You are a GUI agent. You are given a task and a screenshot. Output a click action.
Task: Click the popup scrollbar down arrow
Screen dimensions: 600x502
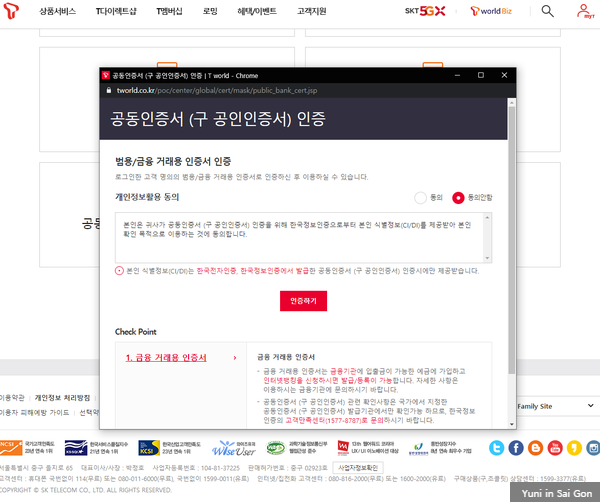pos(512,424)
